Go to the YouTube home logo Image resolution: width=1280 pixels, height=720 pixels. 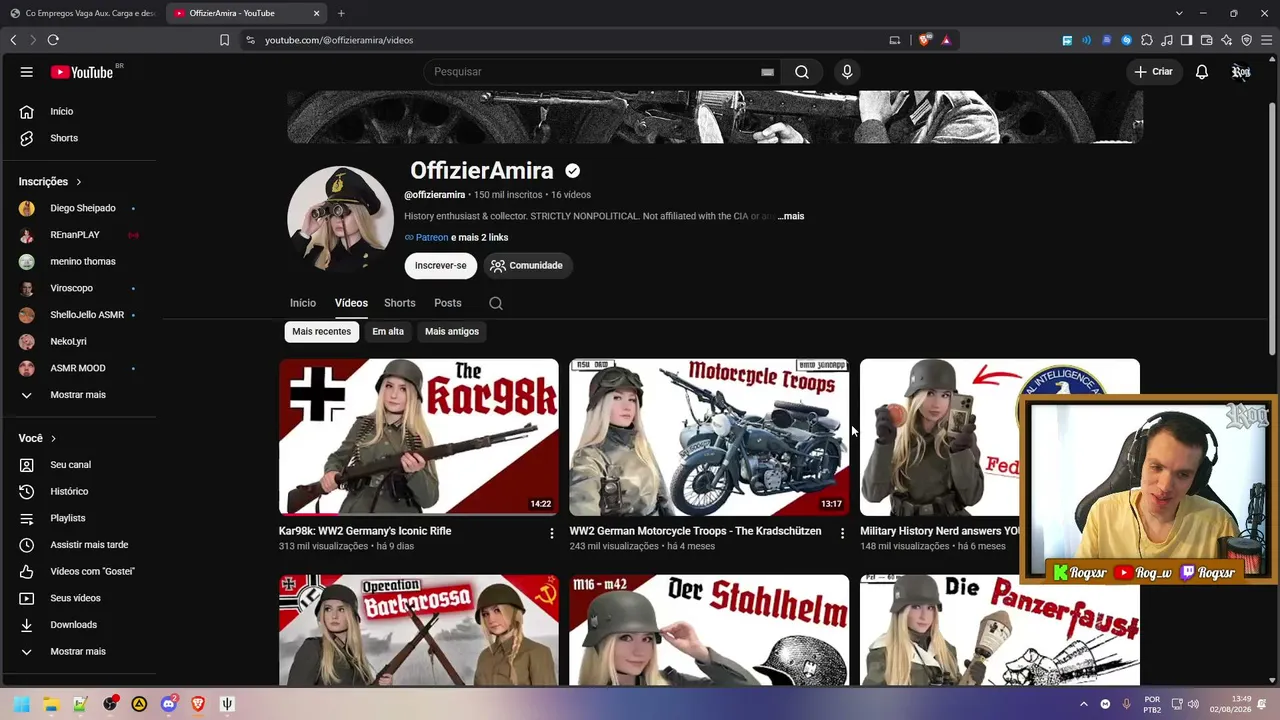point(82,72)
